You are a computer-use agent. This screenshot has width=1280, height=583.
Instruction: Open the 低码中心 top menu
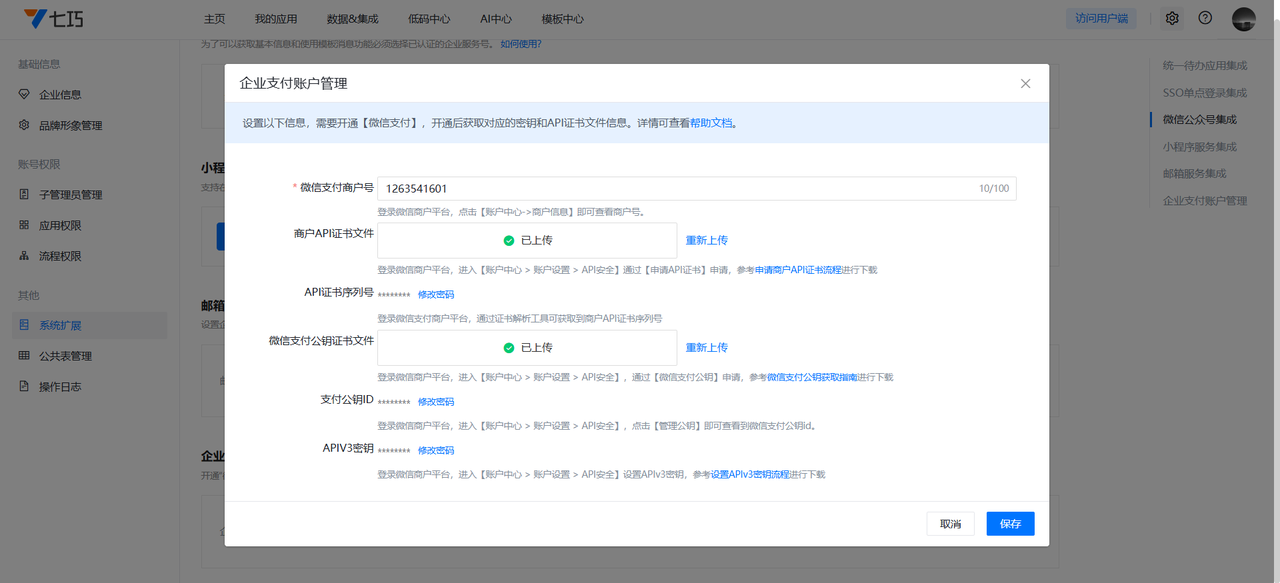pos(429,19)
